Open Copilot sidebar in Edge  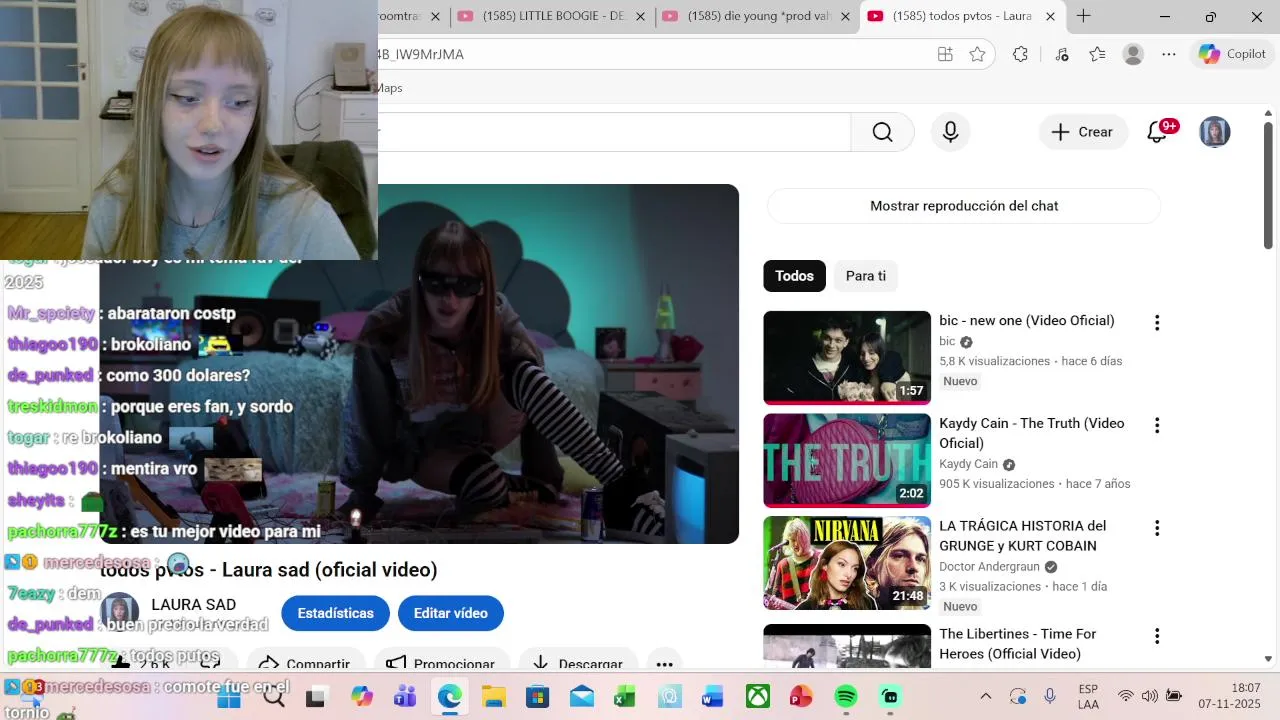tap(1232, 54)
